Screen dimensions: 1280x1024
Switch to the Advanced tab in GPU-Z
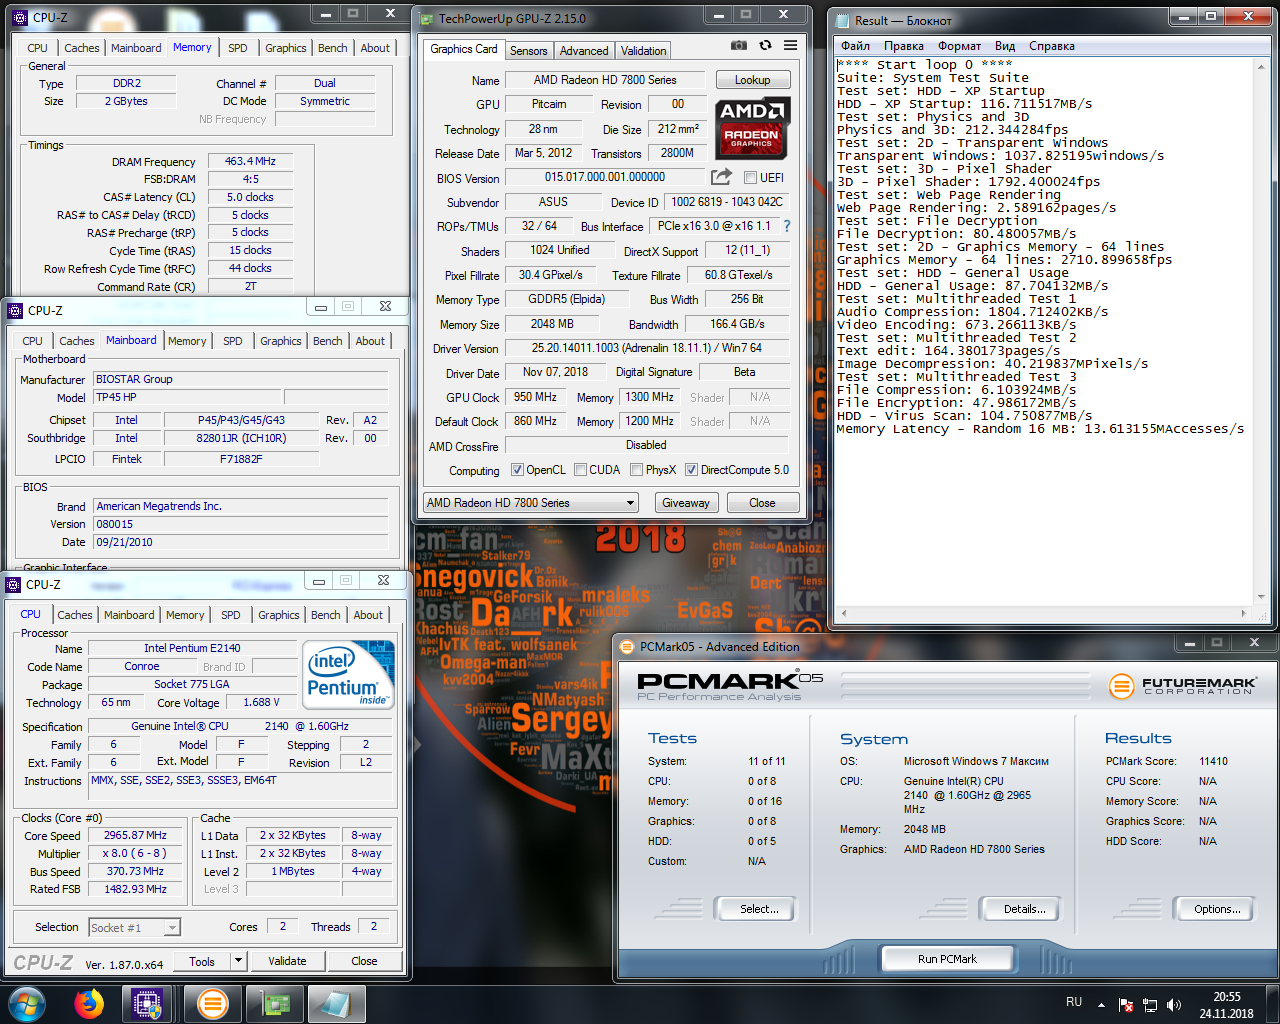(584, 51)
